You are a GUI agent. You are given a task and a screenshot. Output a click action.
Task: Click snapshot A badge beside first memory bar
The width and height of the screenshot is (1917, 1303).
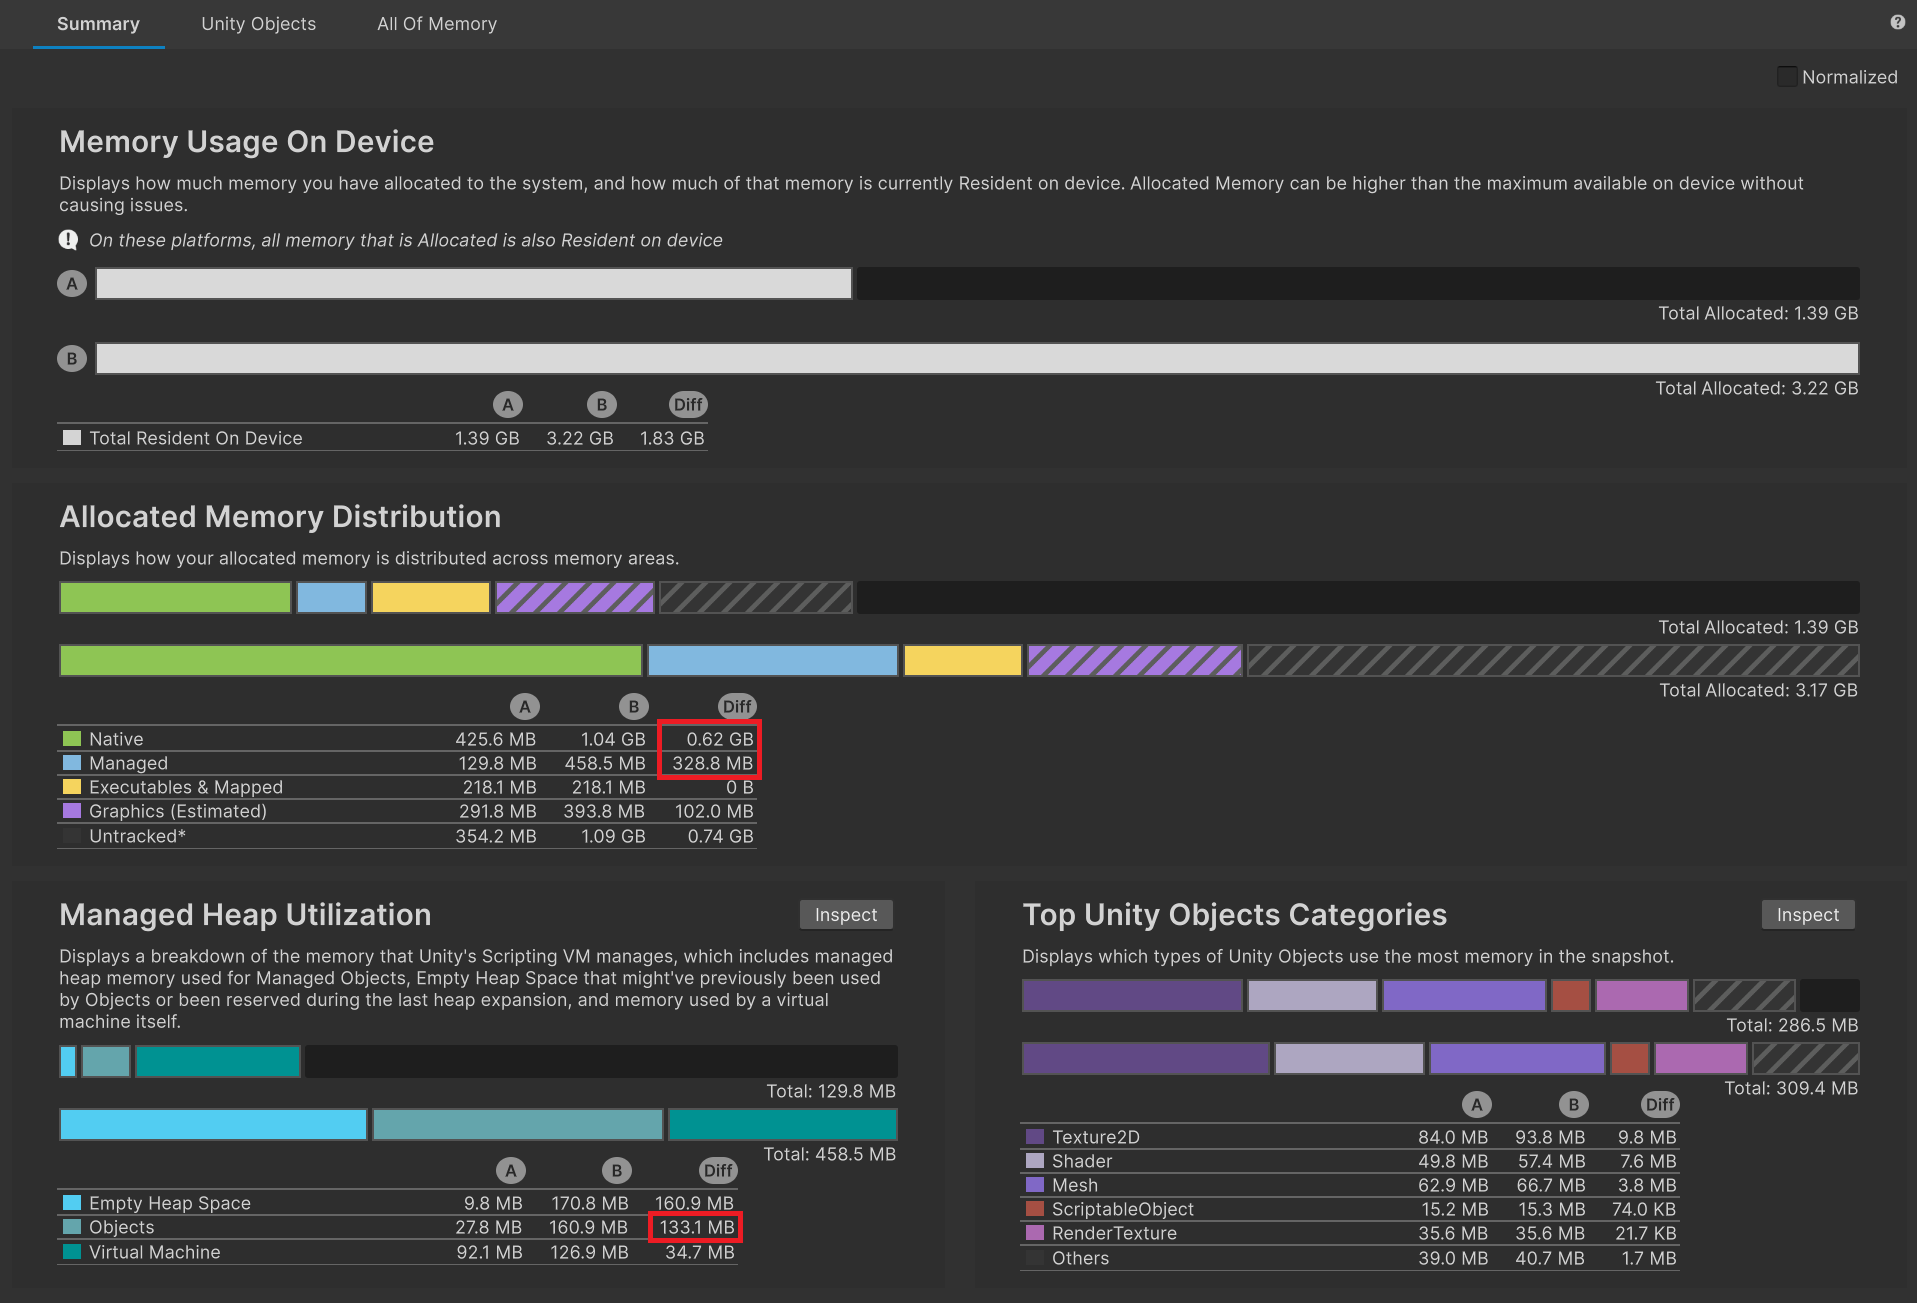pos(71,284)
